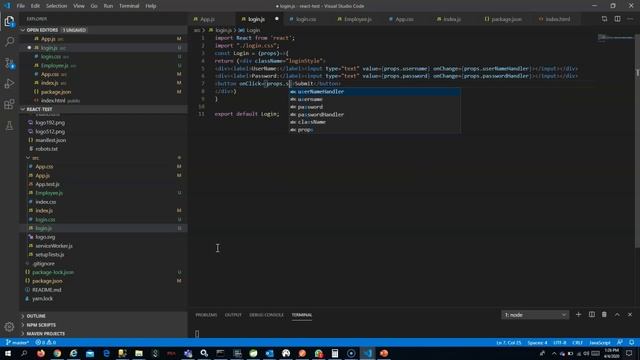Click the Login breadcrumb symbol

click(253, 30)
